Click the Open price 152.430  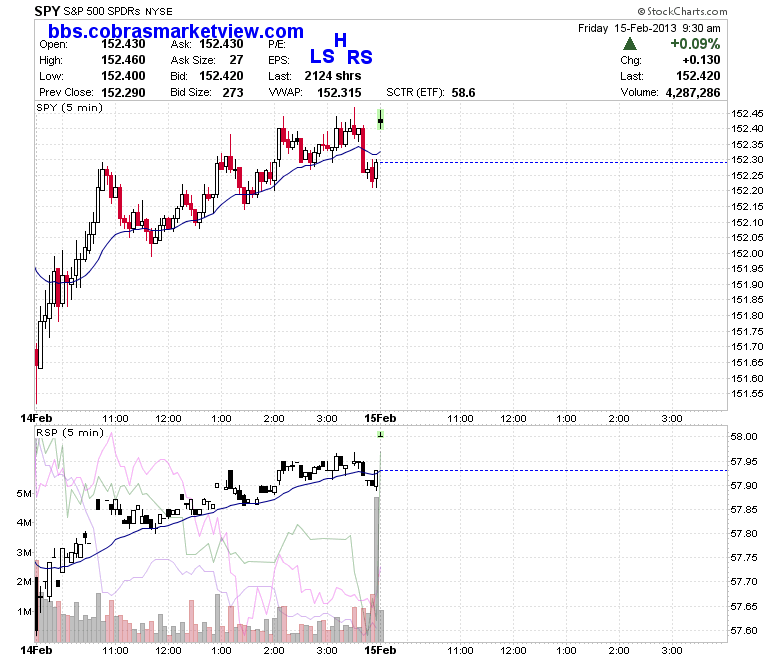(123, 44)
